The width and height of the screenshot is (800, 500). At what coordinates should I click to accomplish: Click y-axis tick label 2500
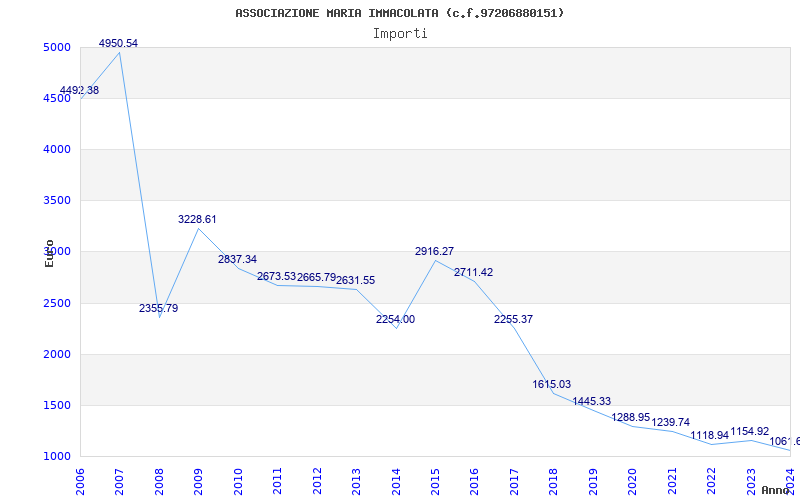pyautogui.click(x=57, y=304)
